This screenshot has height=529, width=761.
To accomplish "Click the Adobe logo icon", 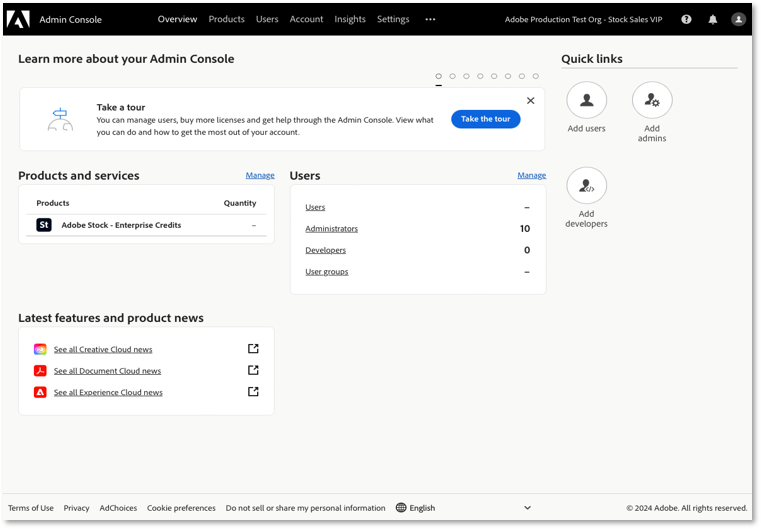I will coord(18,19).
